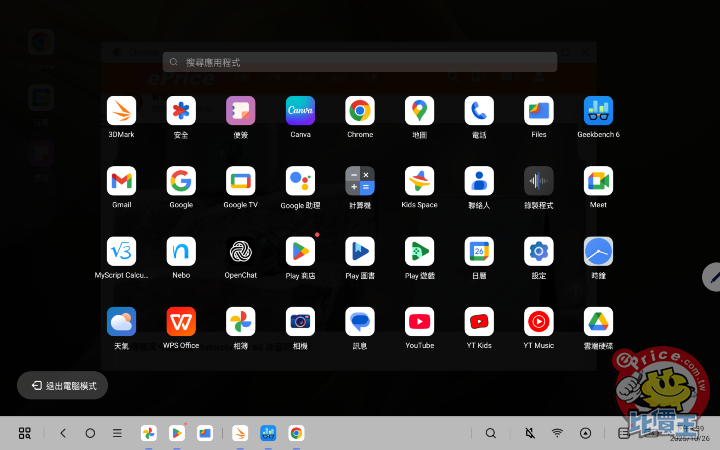Open Google Photos from the app grid

[241, 321]
